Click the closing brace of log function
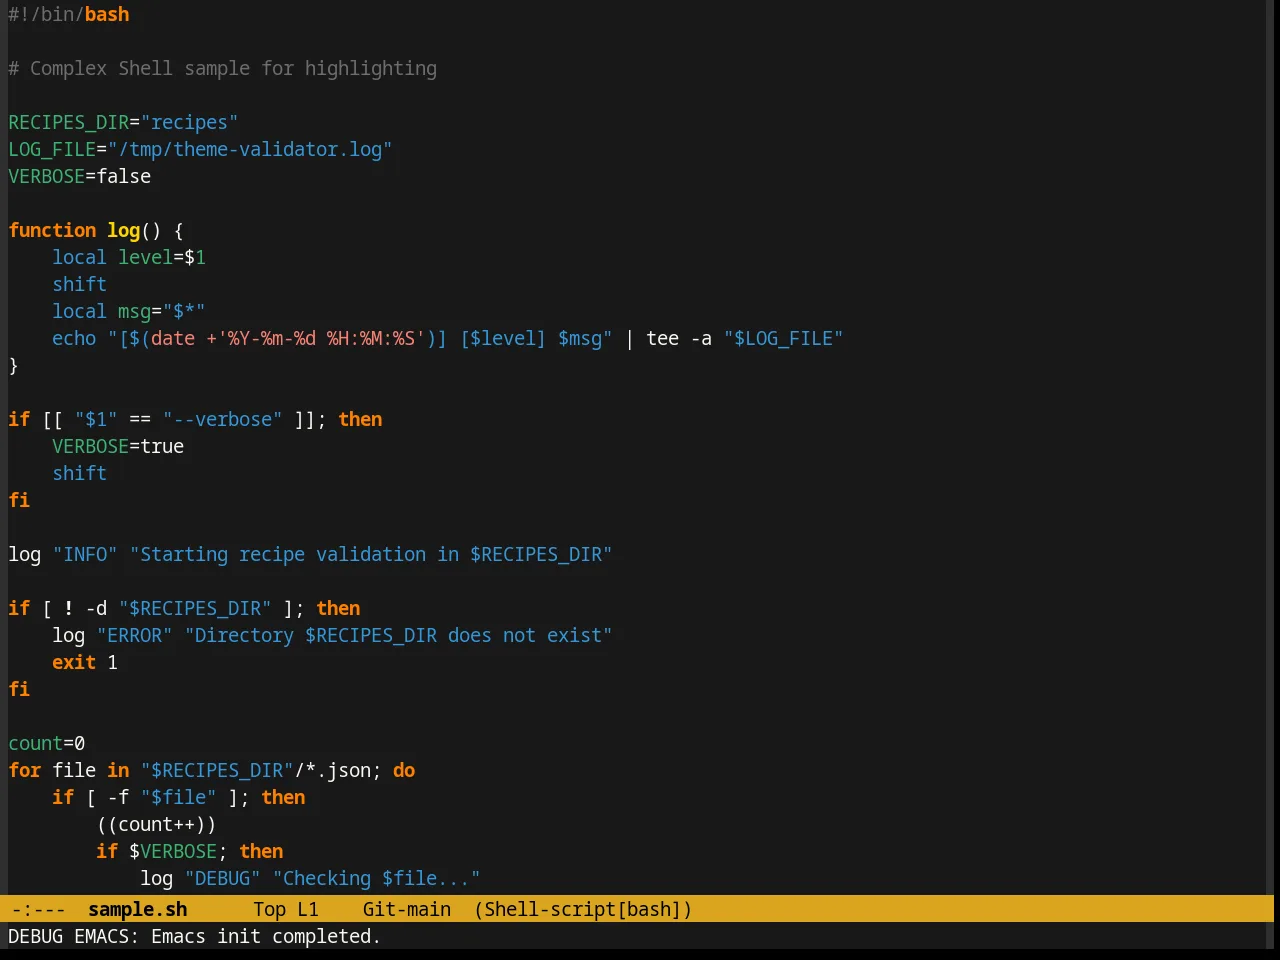 click(x=13, y=365)
